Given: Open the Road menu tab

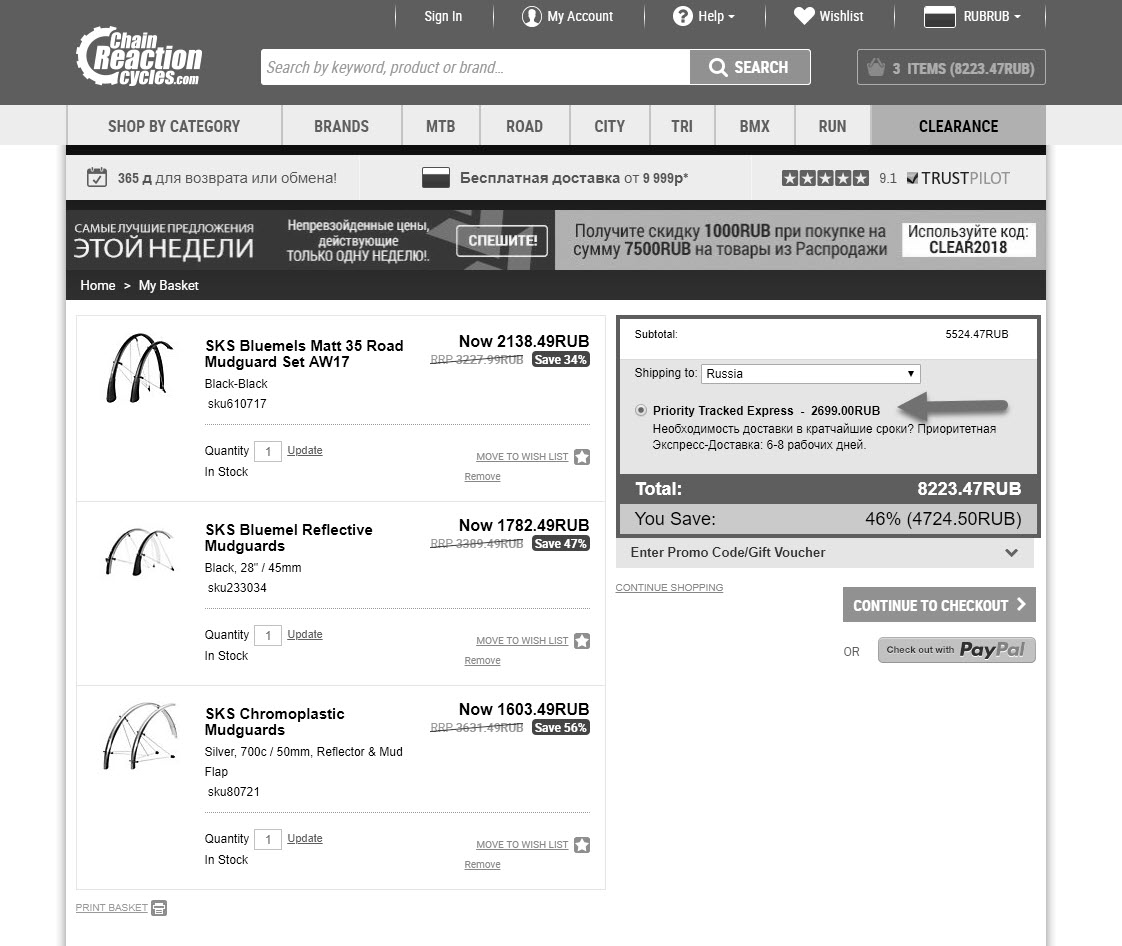Looking at the screenshot, I should pyautogui.click(x=525, y=126).
